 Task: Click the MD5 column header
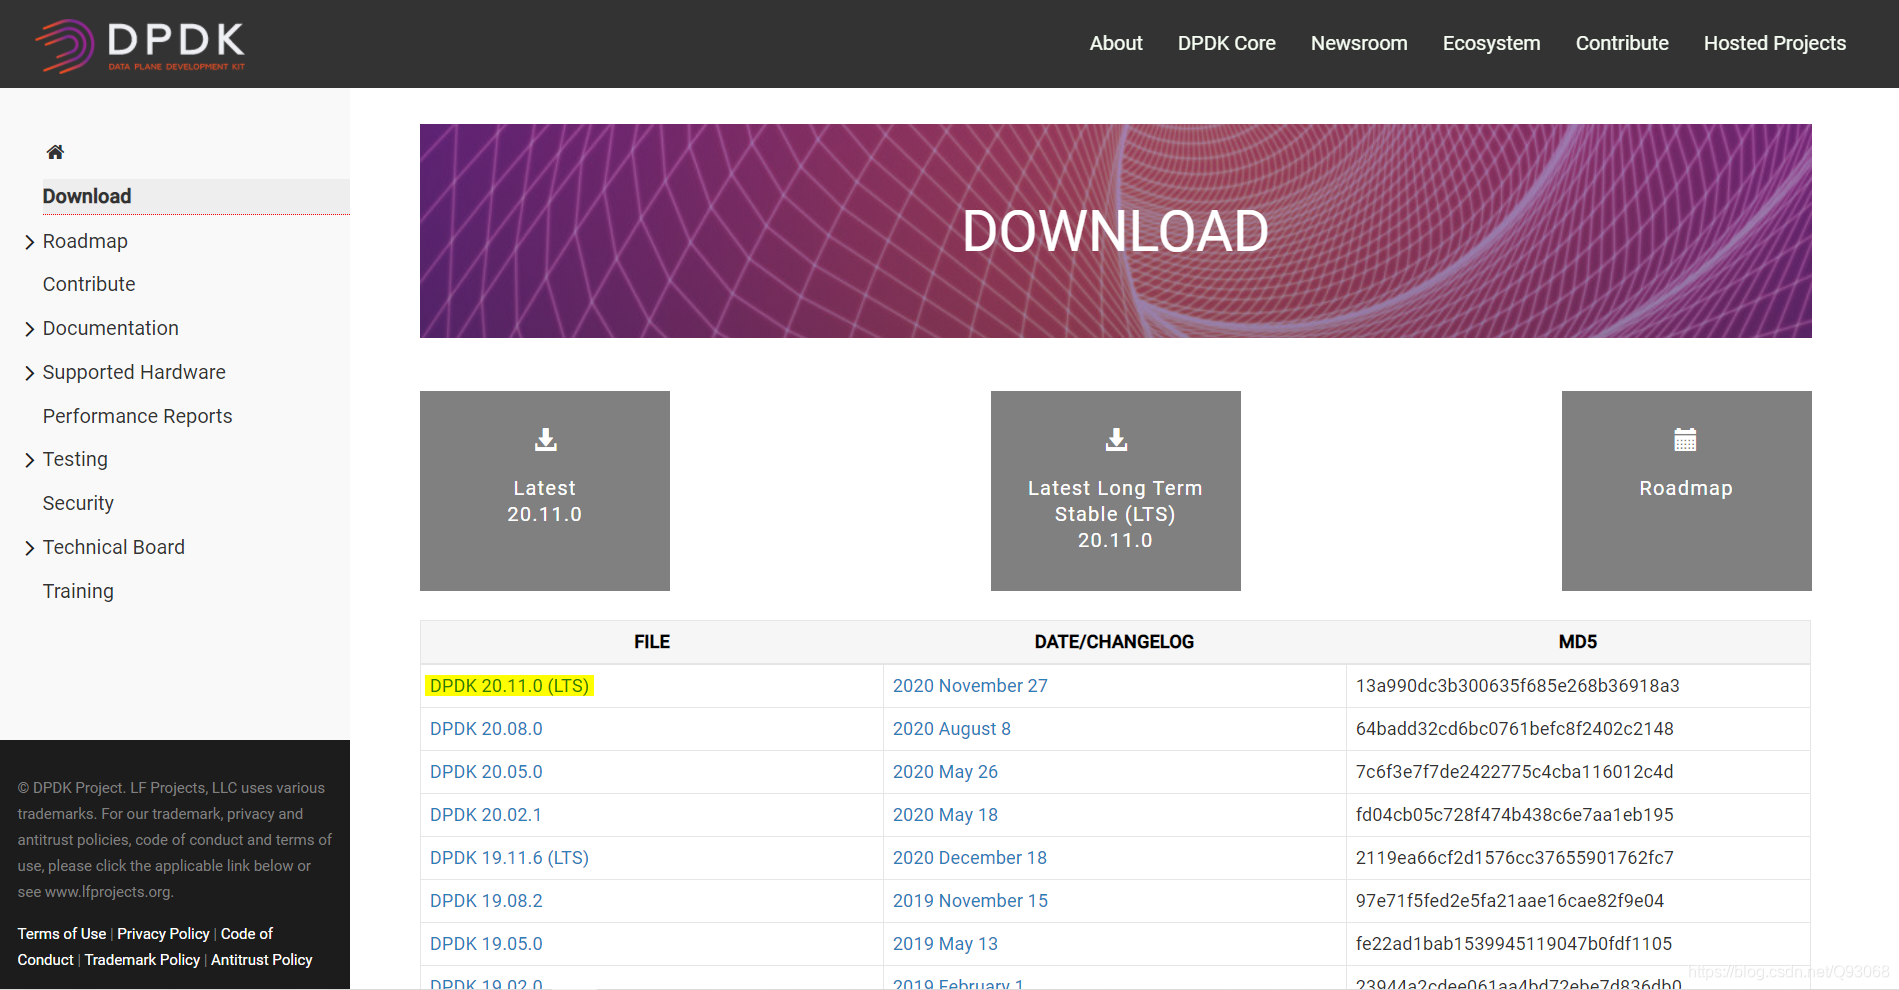coord(1578,642)
